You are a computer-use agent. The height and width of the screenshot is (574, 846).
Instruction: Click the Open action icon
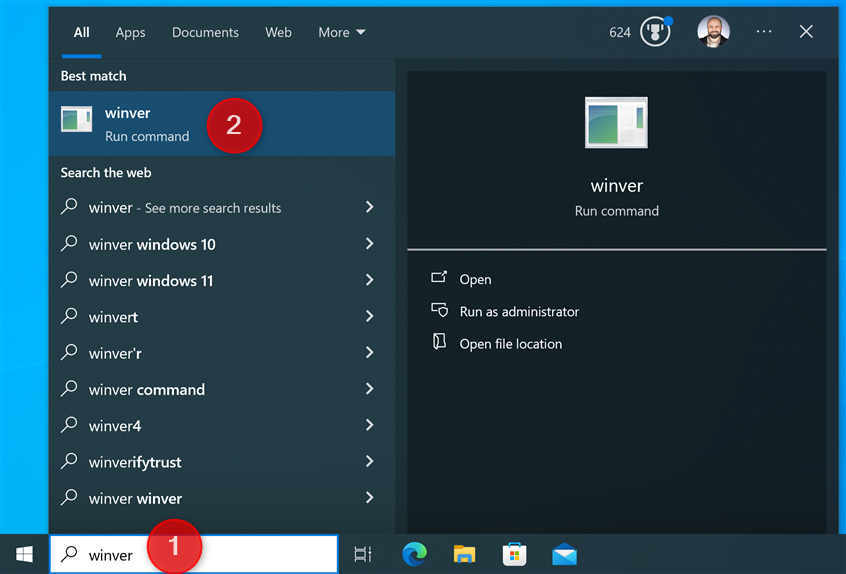click(439, 277)
